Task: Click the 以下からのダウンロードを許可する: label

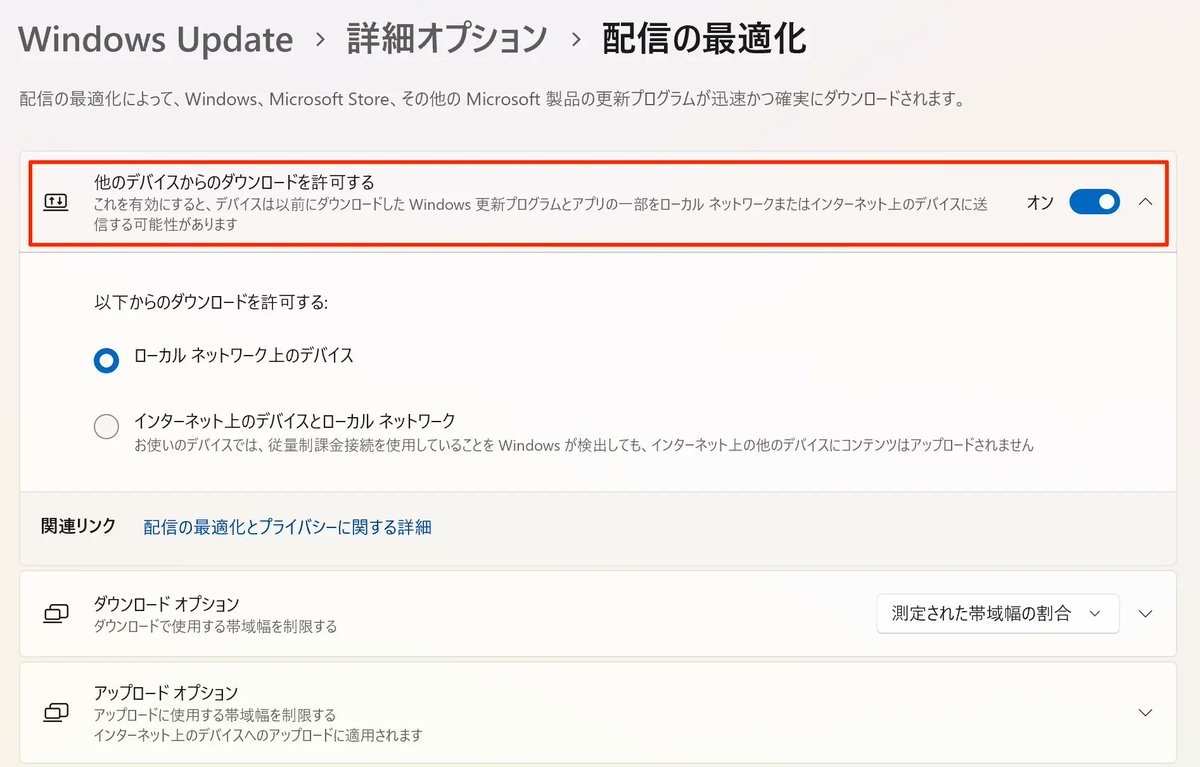Action: tap(211, 300)
